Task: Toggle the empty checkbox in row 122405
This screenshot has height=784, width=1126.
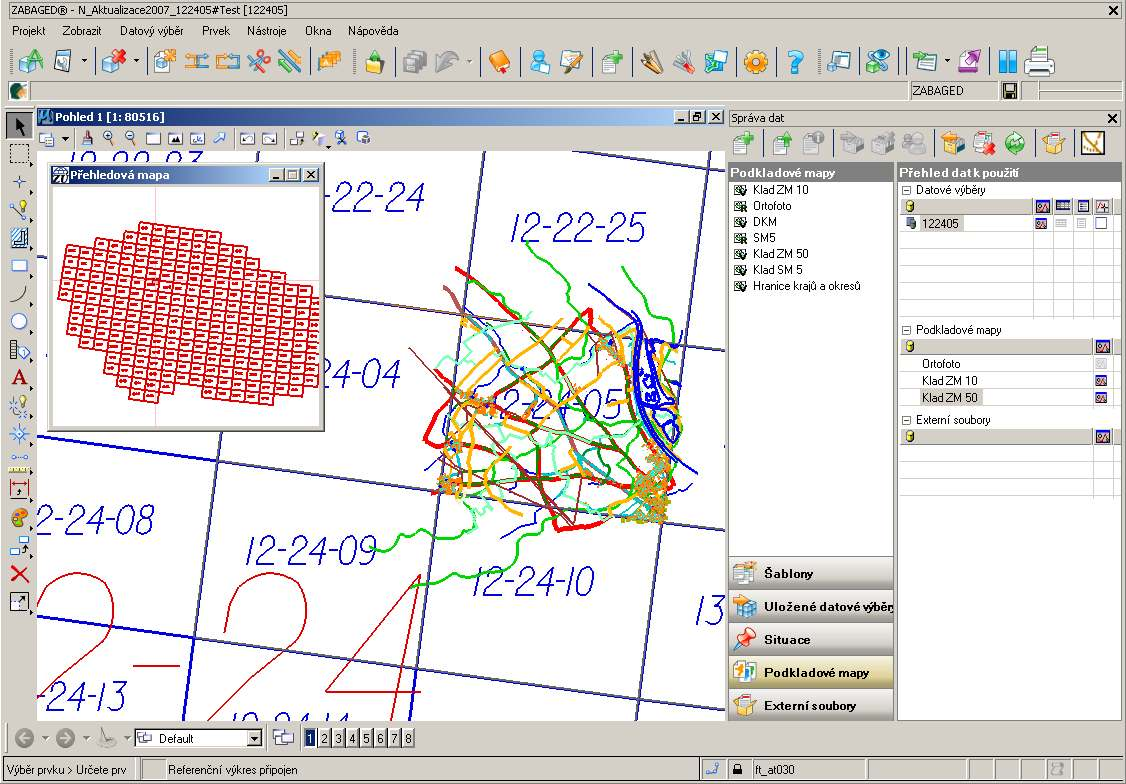Action: [x=1101, y=223]
